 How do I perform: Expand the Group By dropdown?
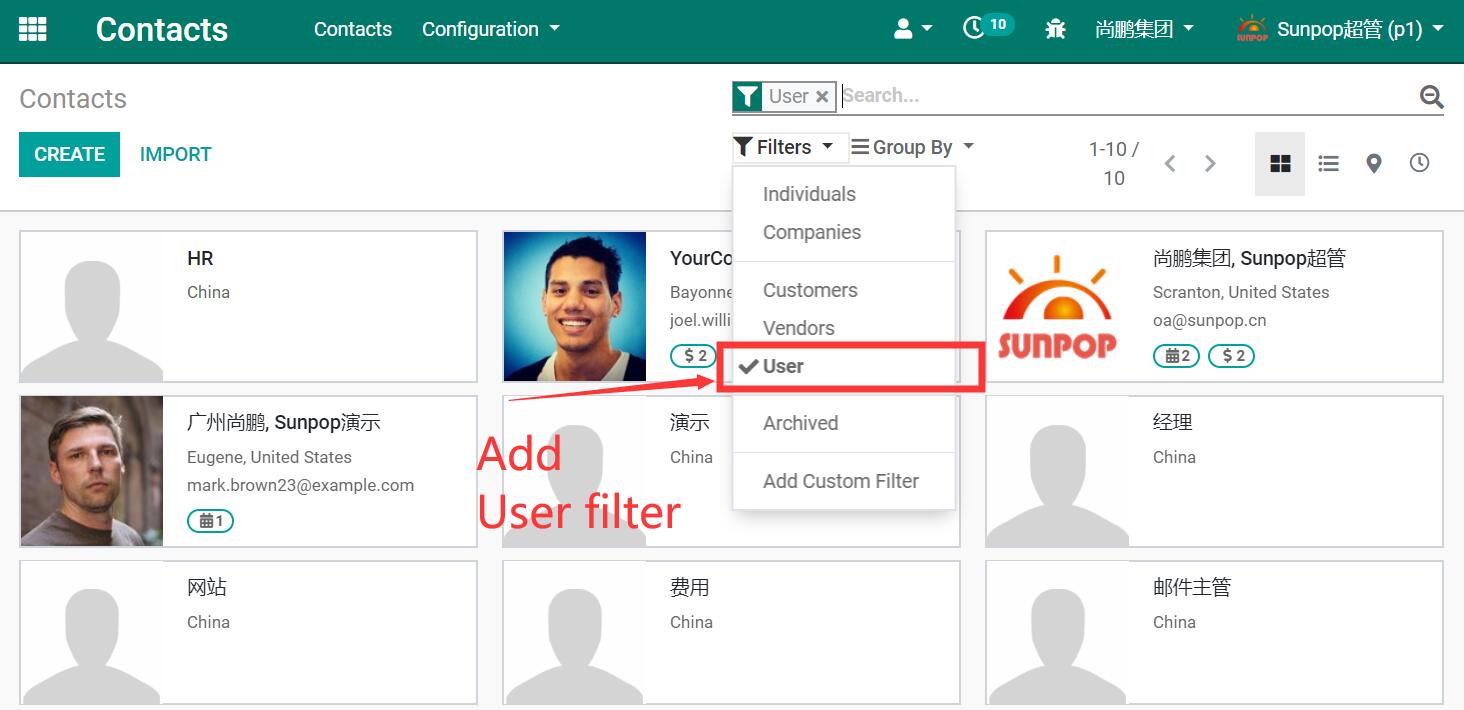point(912,147)
